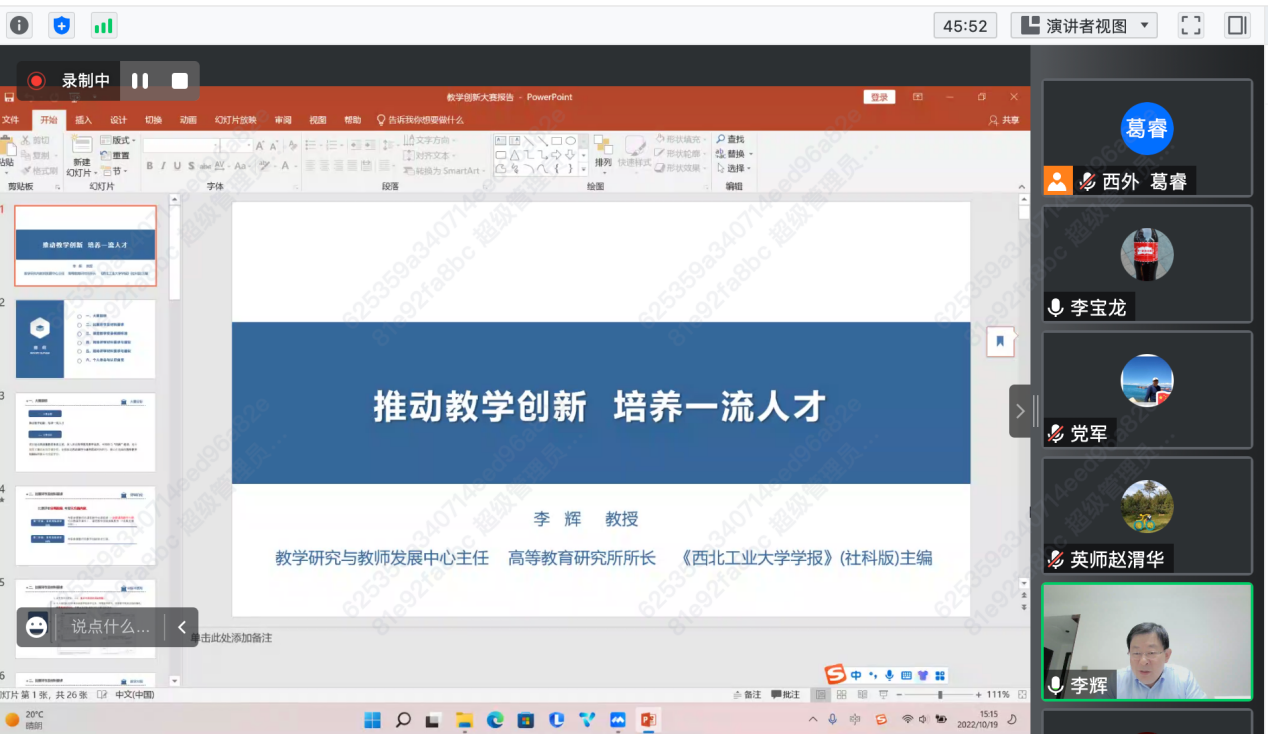This screenshot has width=1268, height=734.
Task: Click the 111% zoom level
Action: pyautogui.click(x=998, y=694)
